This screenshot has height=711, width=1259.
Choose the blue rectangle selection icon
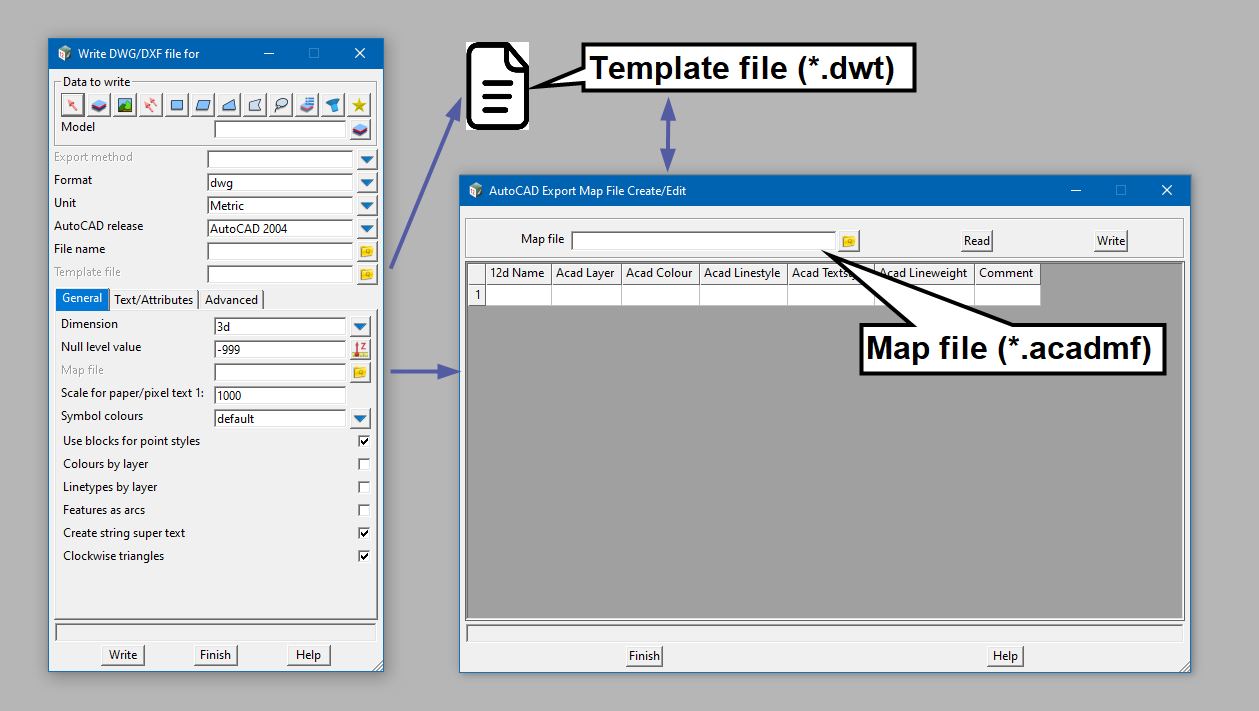(x=177, y=104)
